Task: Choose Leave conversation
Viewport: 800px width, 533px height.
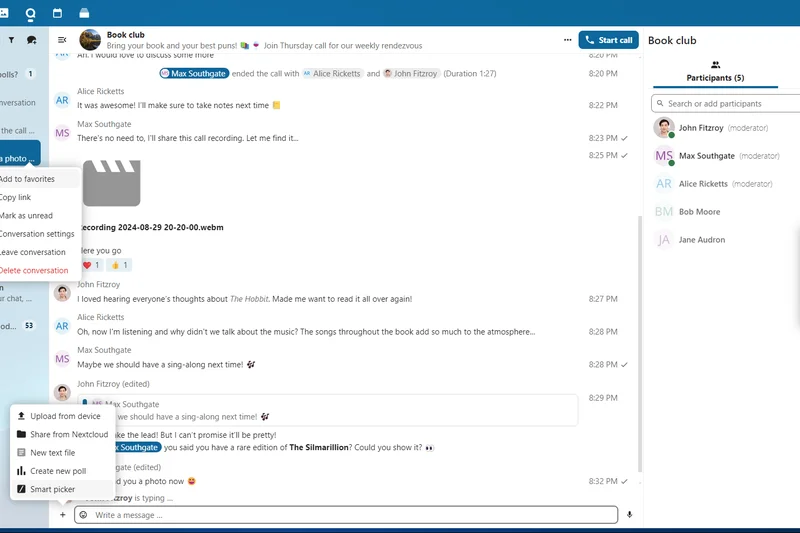Action: pos(39,252)
